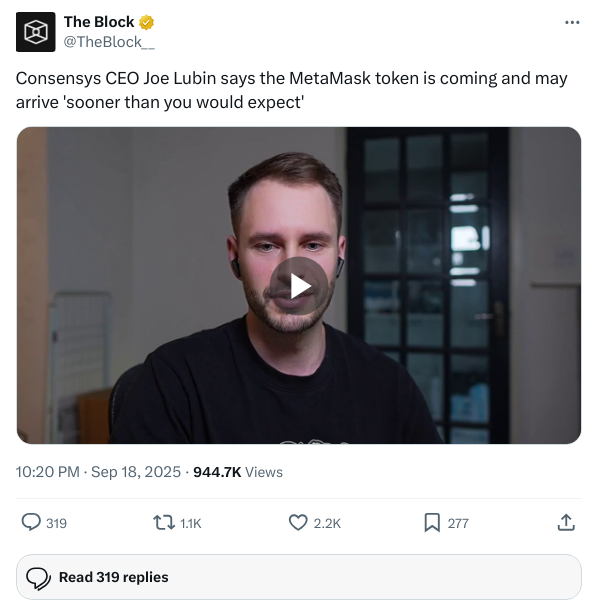The height and width of the screenshot is (608, 598).
Task: Open the 944.7K Views count
Action: 238,472
